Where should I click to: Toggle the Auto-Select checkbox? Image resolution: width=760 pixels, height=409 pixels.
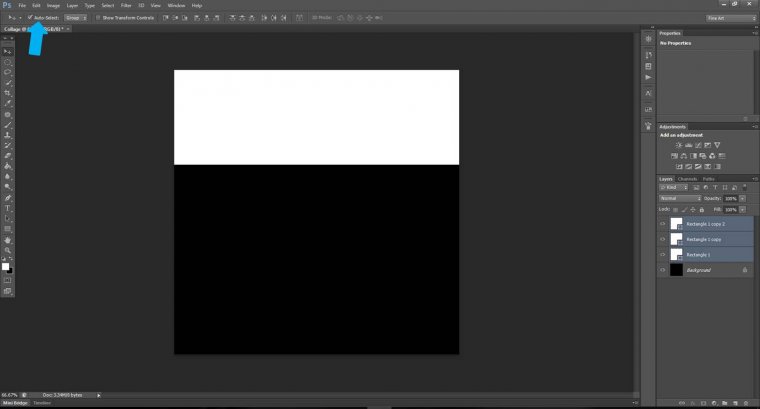click(x=30, y=17)
